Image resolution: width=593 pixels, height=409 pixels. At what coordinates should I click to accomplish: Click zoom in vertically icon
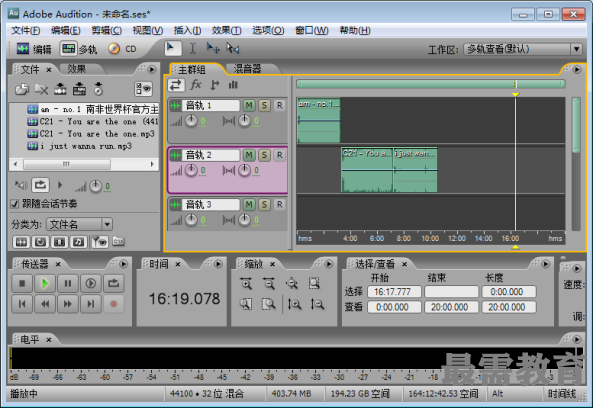coord(294,304)
